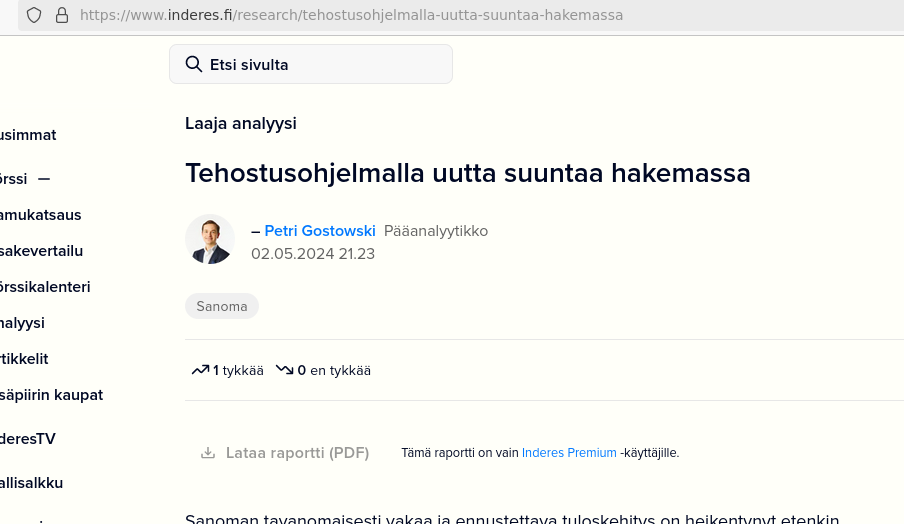Click the browser address bar URL
The height and width of the screenshot is (524, 904).
click(350, 15)
